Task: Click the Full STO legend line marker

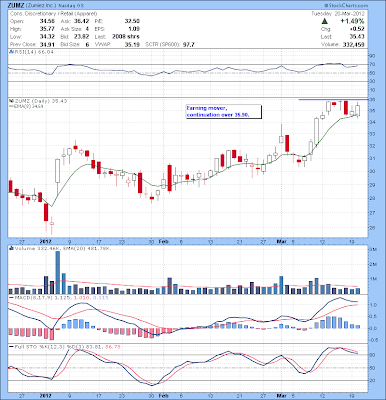Action: pyautogui.click(x=11, y=347)
